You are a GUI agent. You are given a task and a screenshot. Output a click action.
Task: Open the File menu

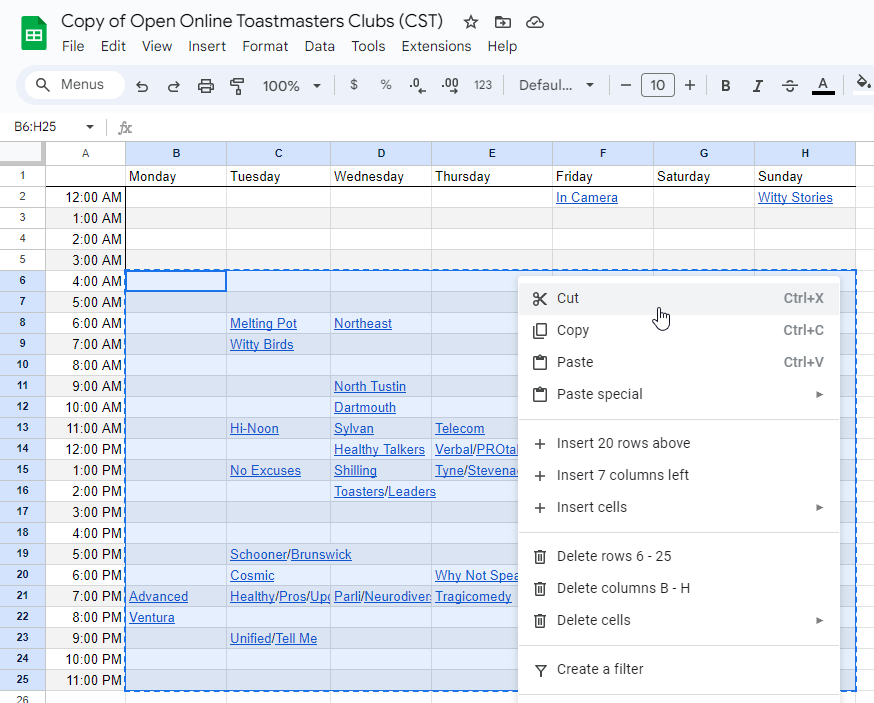tap(73, 46)
